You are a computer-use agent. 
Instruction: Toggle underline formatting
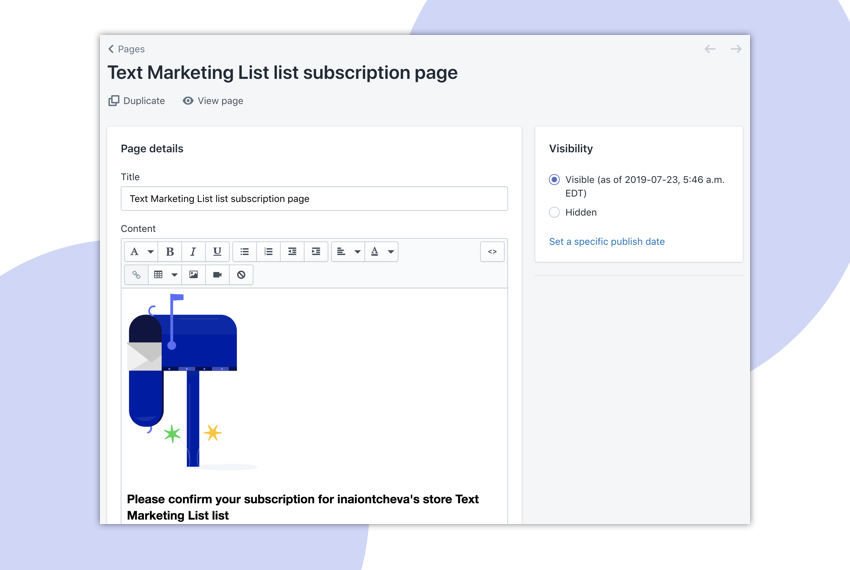point(217,252)
